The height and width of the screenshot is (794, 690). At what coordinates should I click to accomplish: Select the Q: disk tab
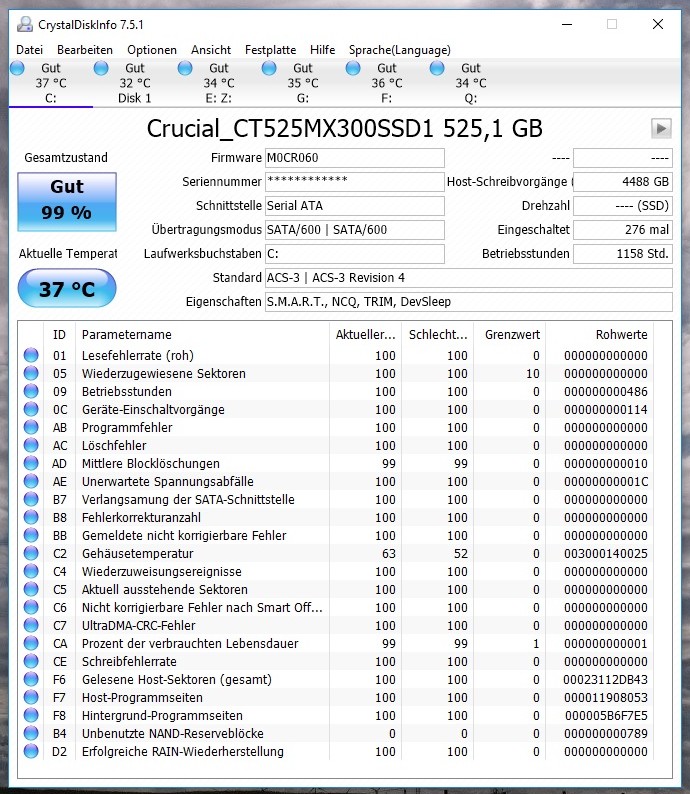coord(471,83)
